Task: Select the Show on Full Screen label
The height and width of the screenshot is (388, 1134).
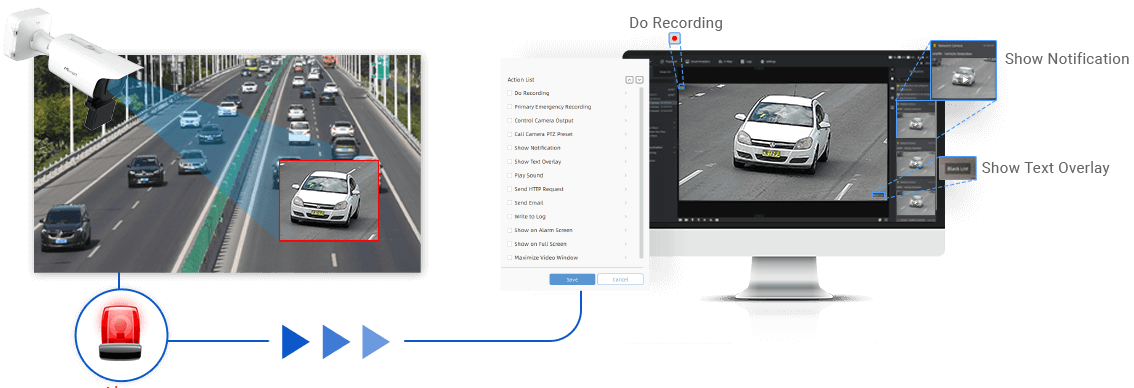Action: click(x=540, y=244)
